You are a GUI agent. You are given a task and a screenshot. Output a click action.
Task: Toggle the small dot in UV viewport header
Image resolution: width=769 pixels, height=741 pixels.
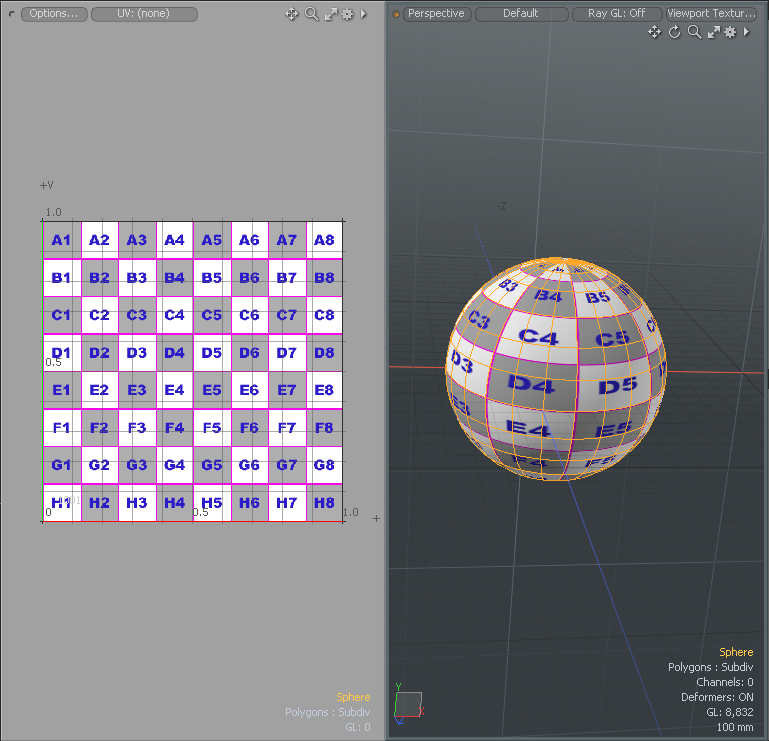(12, 14)
